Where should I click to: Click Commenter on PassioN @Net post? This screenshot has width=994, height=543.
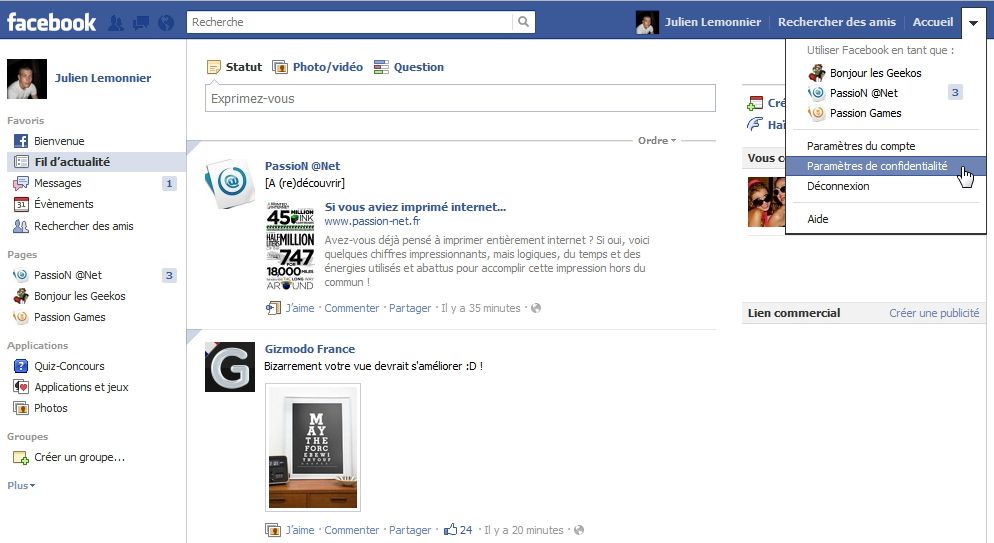point(352,308)
